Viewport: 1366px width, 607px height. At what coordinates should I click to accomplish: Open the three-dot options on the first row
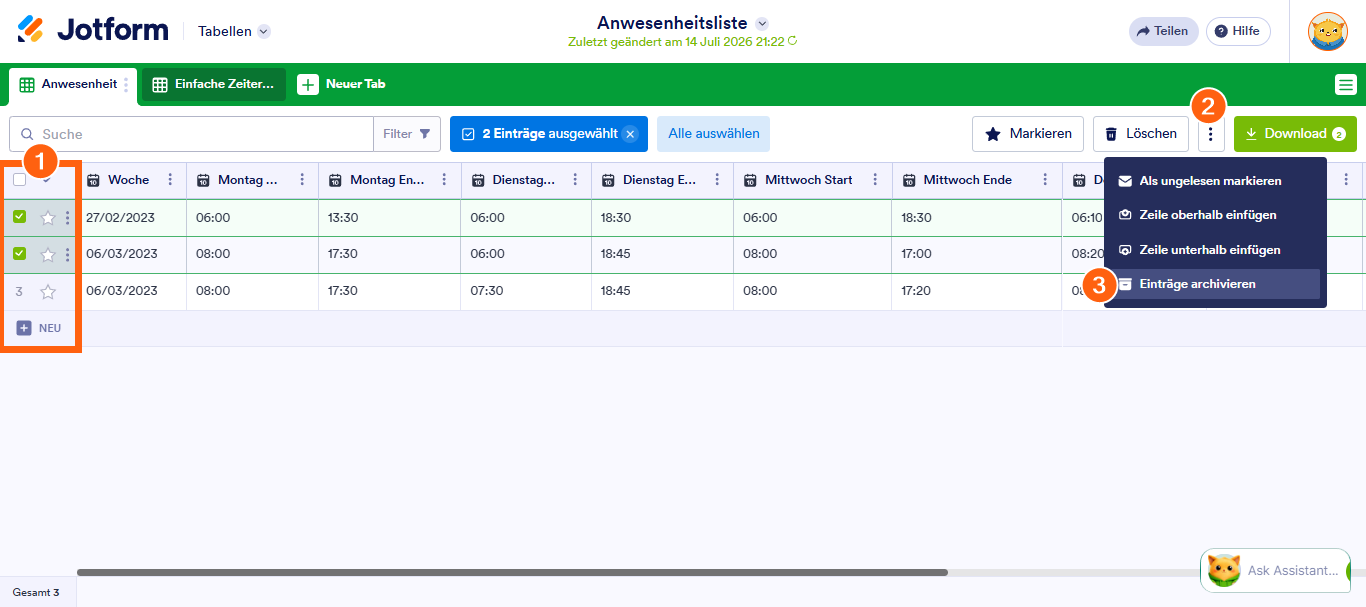[x=68, y=217]
